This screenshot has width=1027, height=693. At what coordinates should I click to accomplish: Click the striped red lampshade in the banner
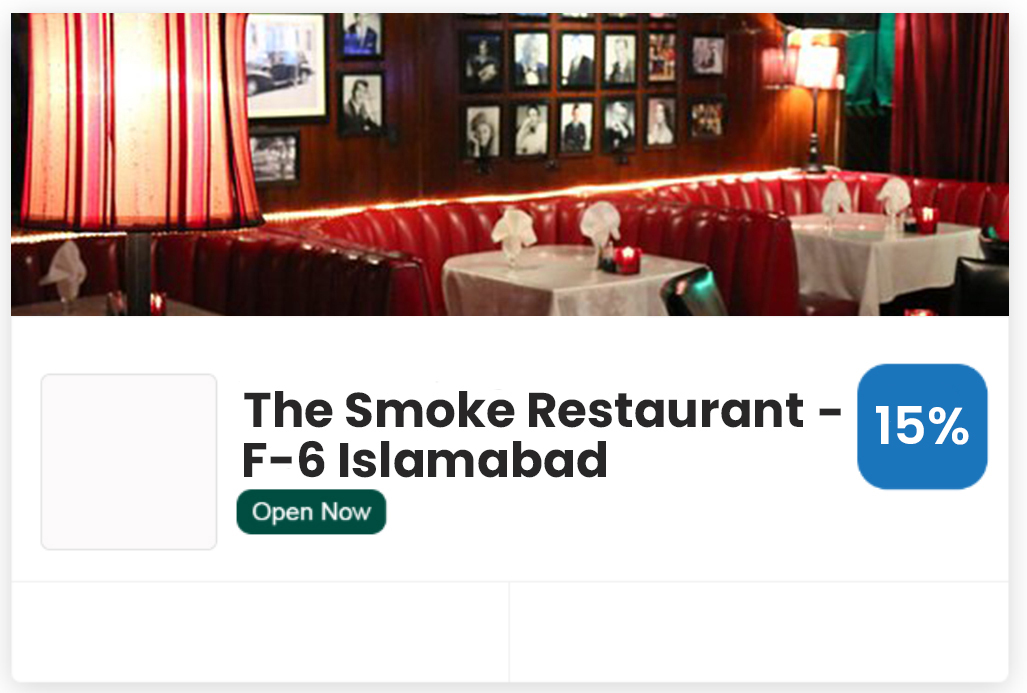click(140, 121)
